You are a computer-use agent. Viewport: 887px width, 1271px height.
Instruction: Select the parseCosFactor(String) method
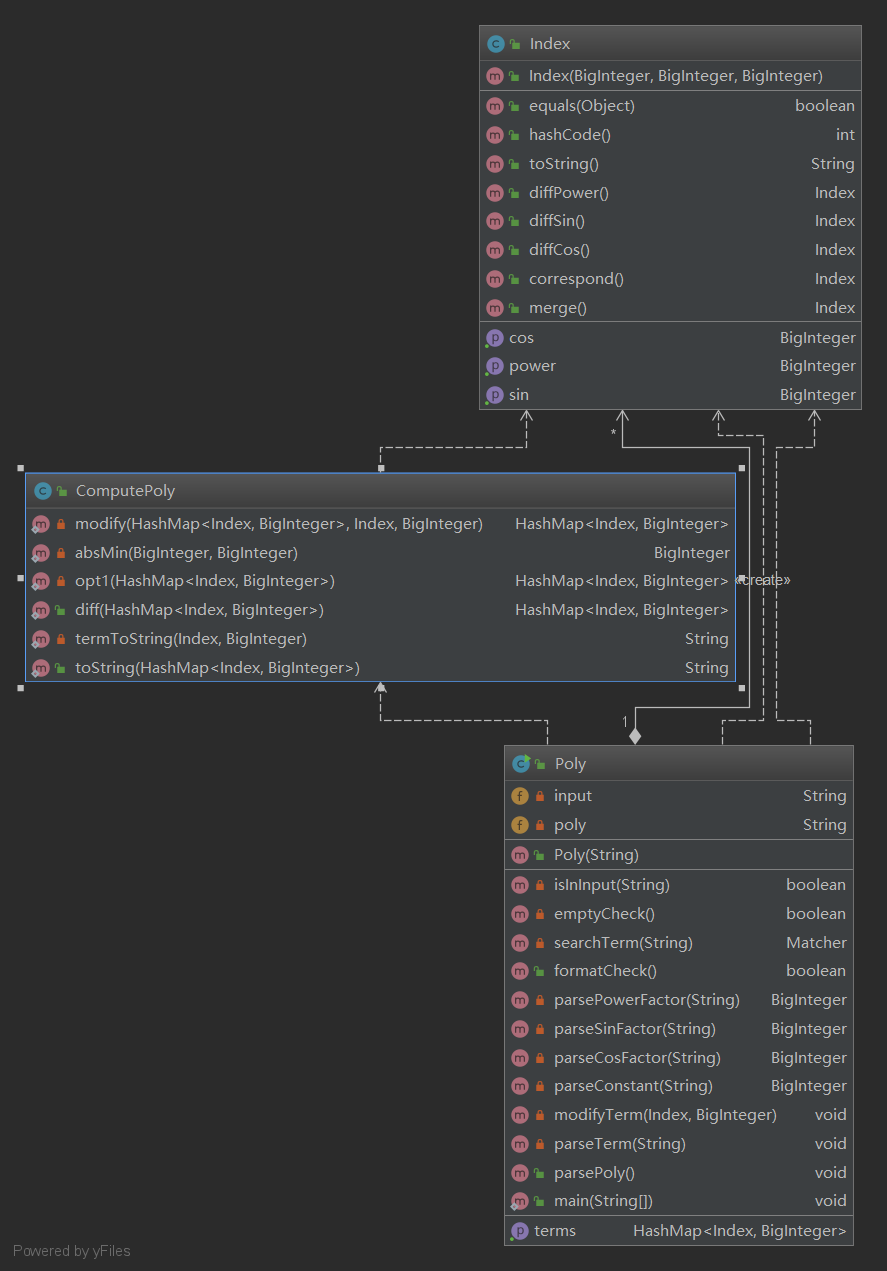[x=679, y=1058]
